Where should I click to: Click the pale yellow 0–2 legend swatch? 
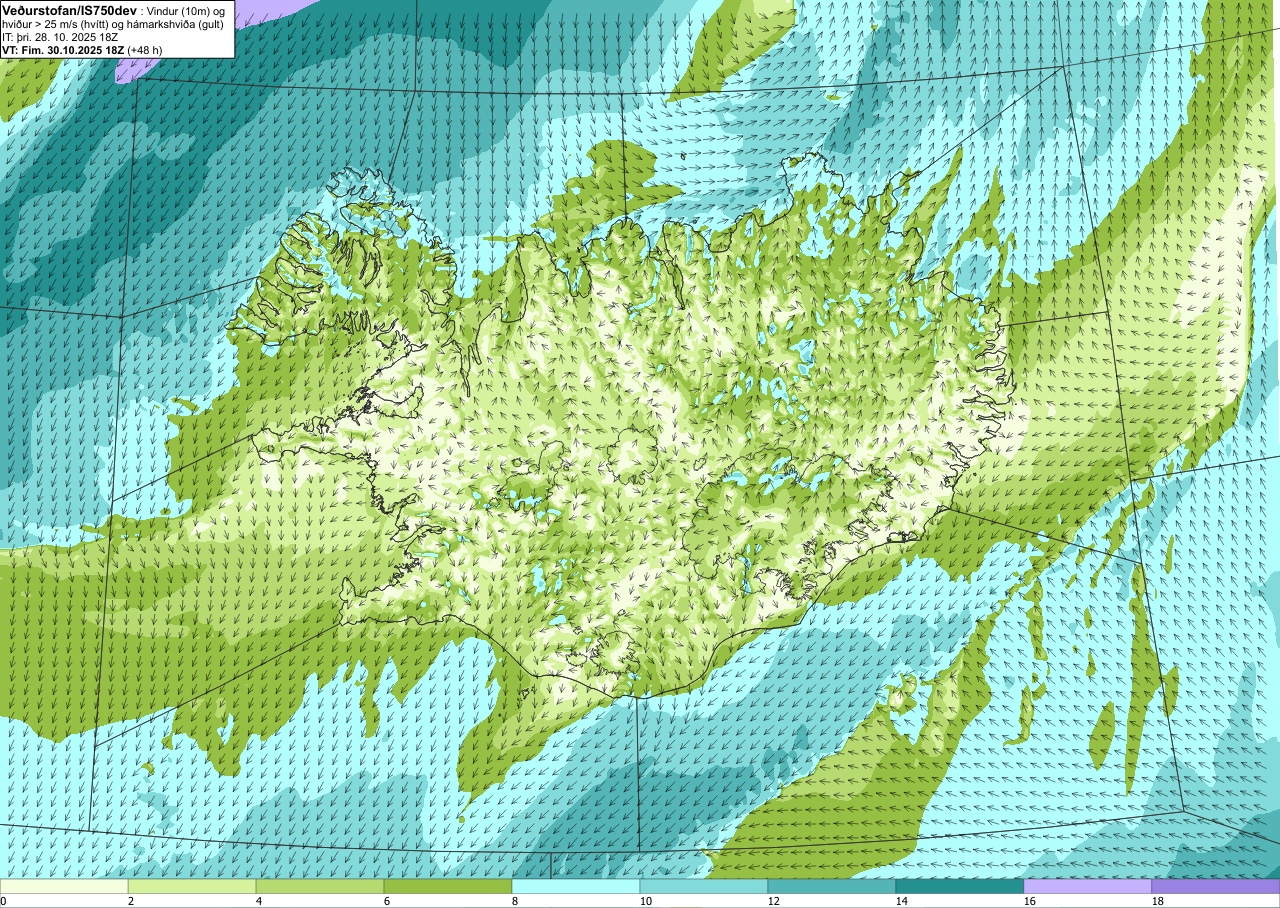(x=64, y=886)
